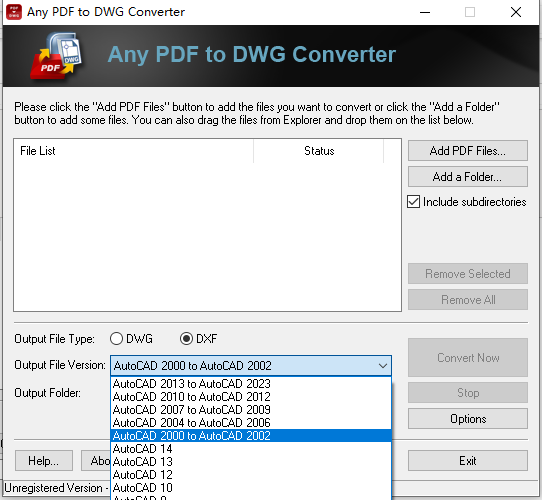Close the converter window
The height and width of the screenshot is (500, 542).
[516, 12]
